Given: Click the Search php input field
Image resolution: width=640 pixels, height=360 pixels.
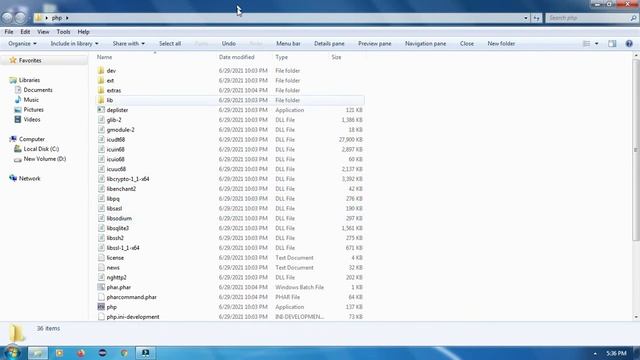Looking at the screenshot, I should [x=588, y=18].
